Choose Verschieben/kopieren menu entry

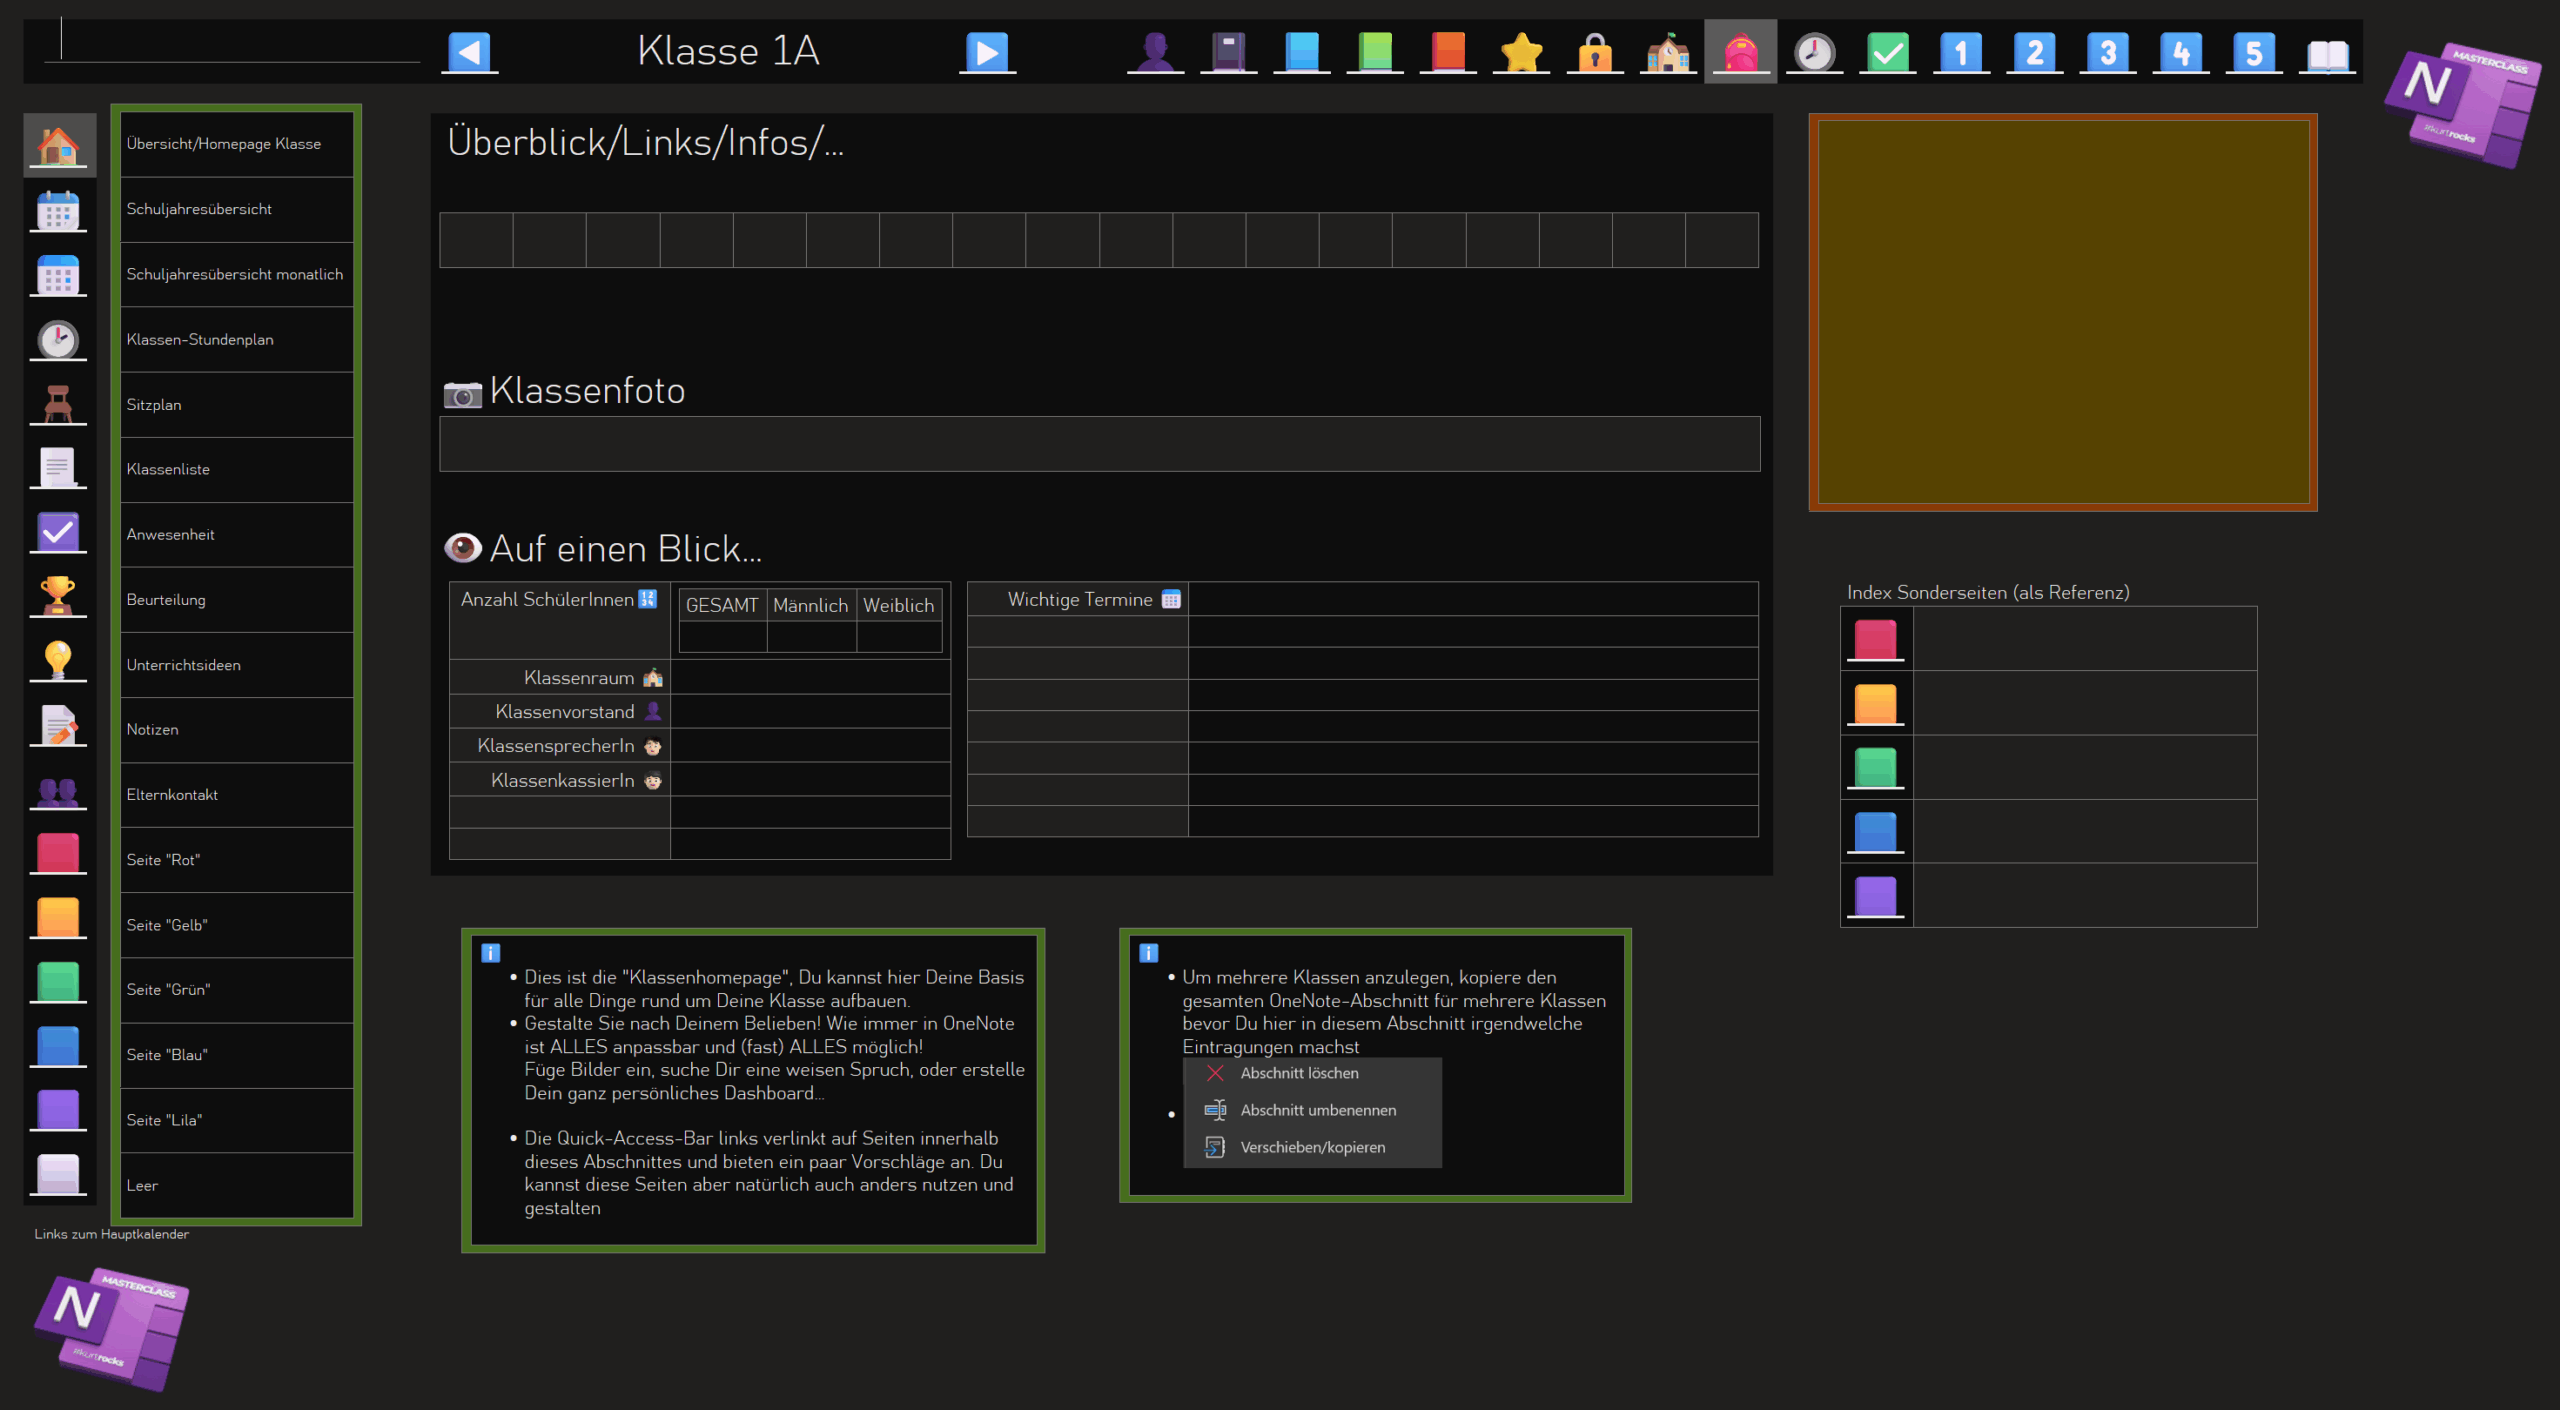[1312, 1147]
